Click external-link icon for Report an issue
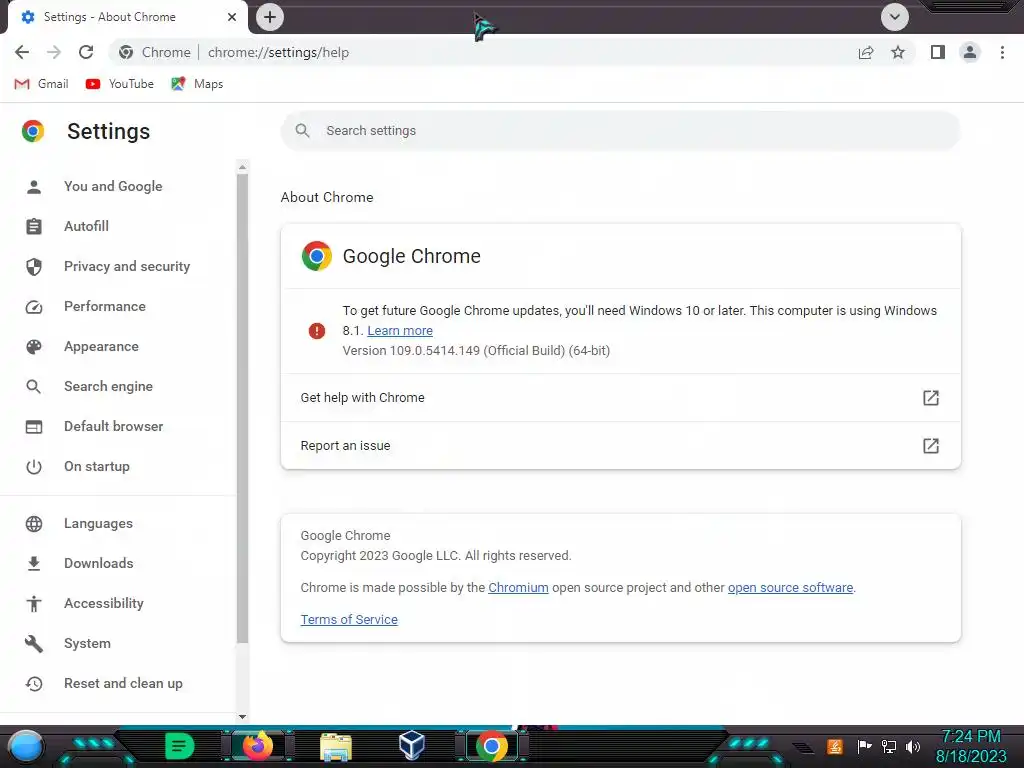This screenshot has width=1024, height=768. tap(931, 445)
